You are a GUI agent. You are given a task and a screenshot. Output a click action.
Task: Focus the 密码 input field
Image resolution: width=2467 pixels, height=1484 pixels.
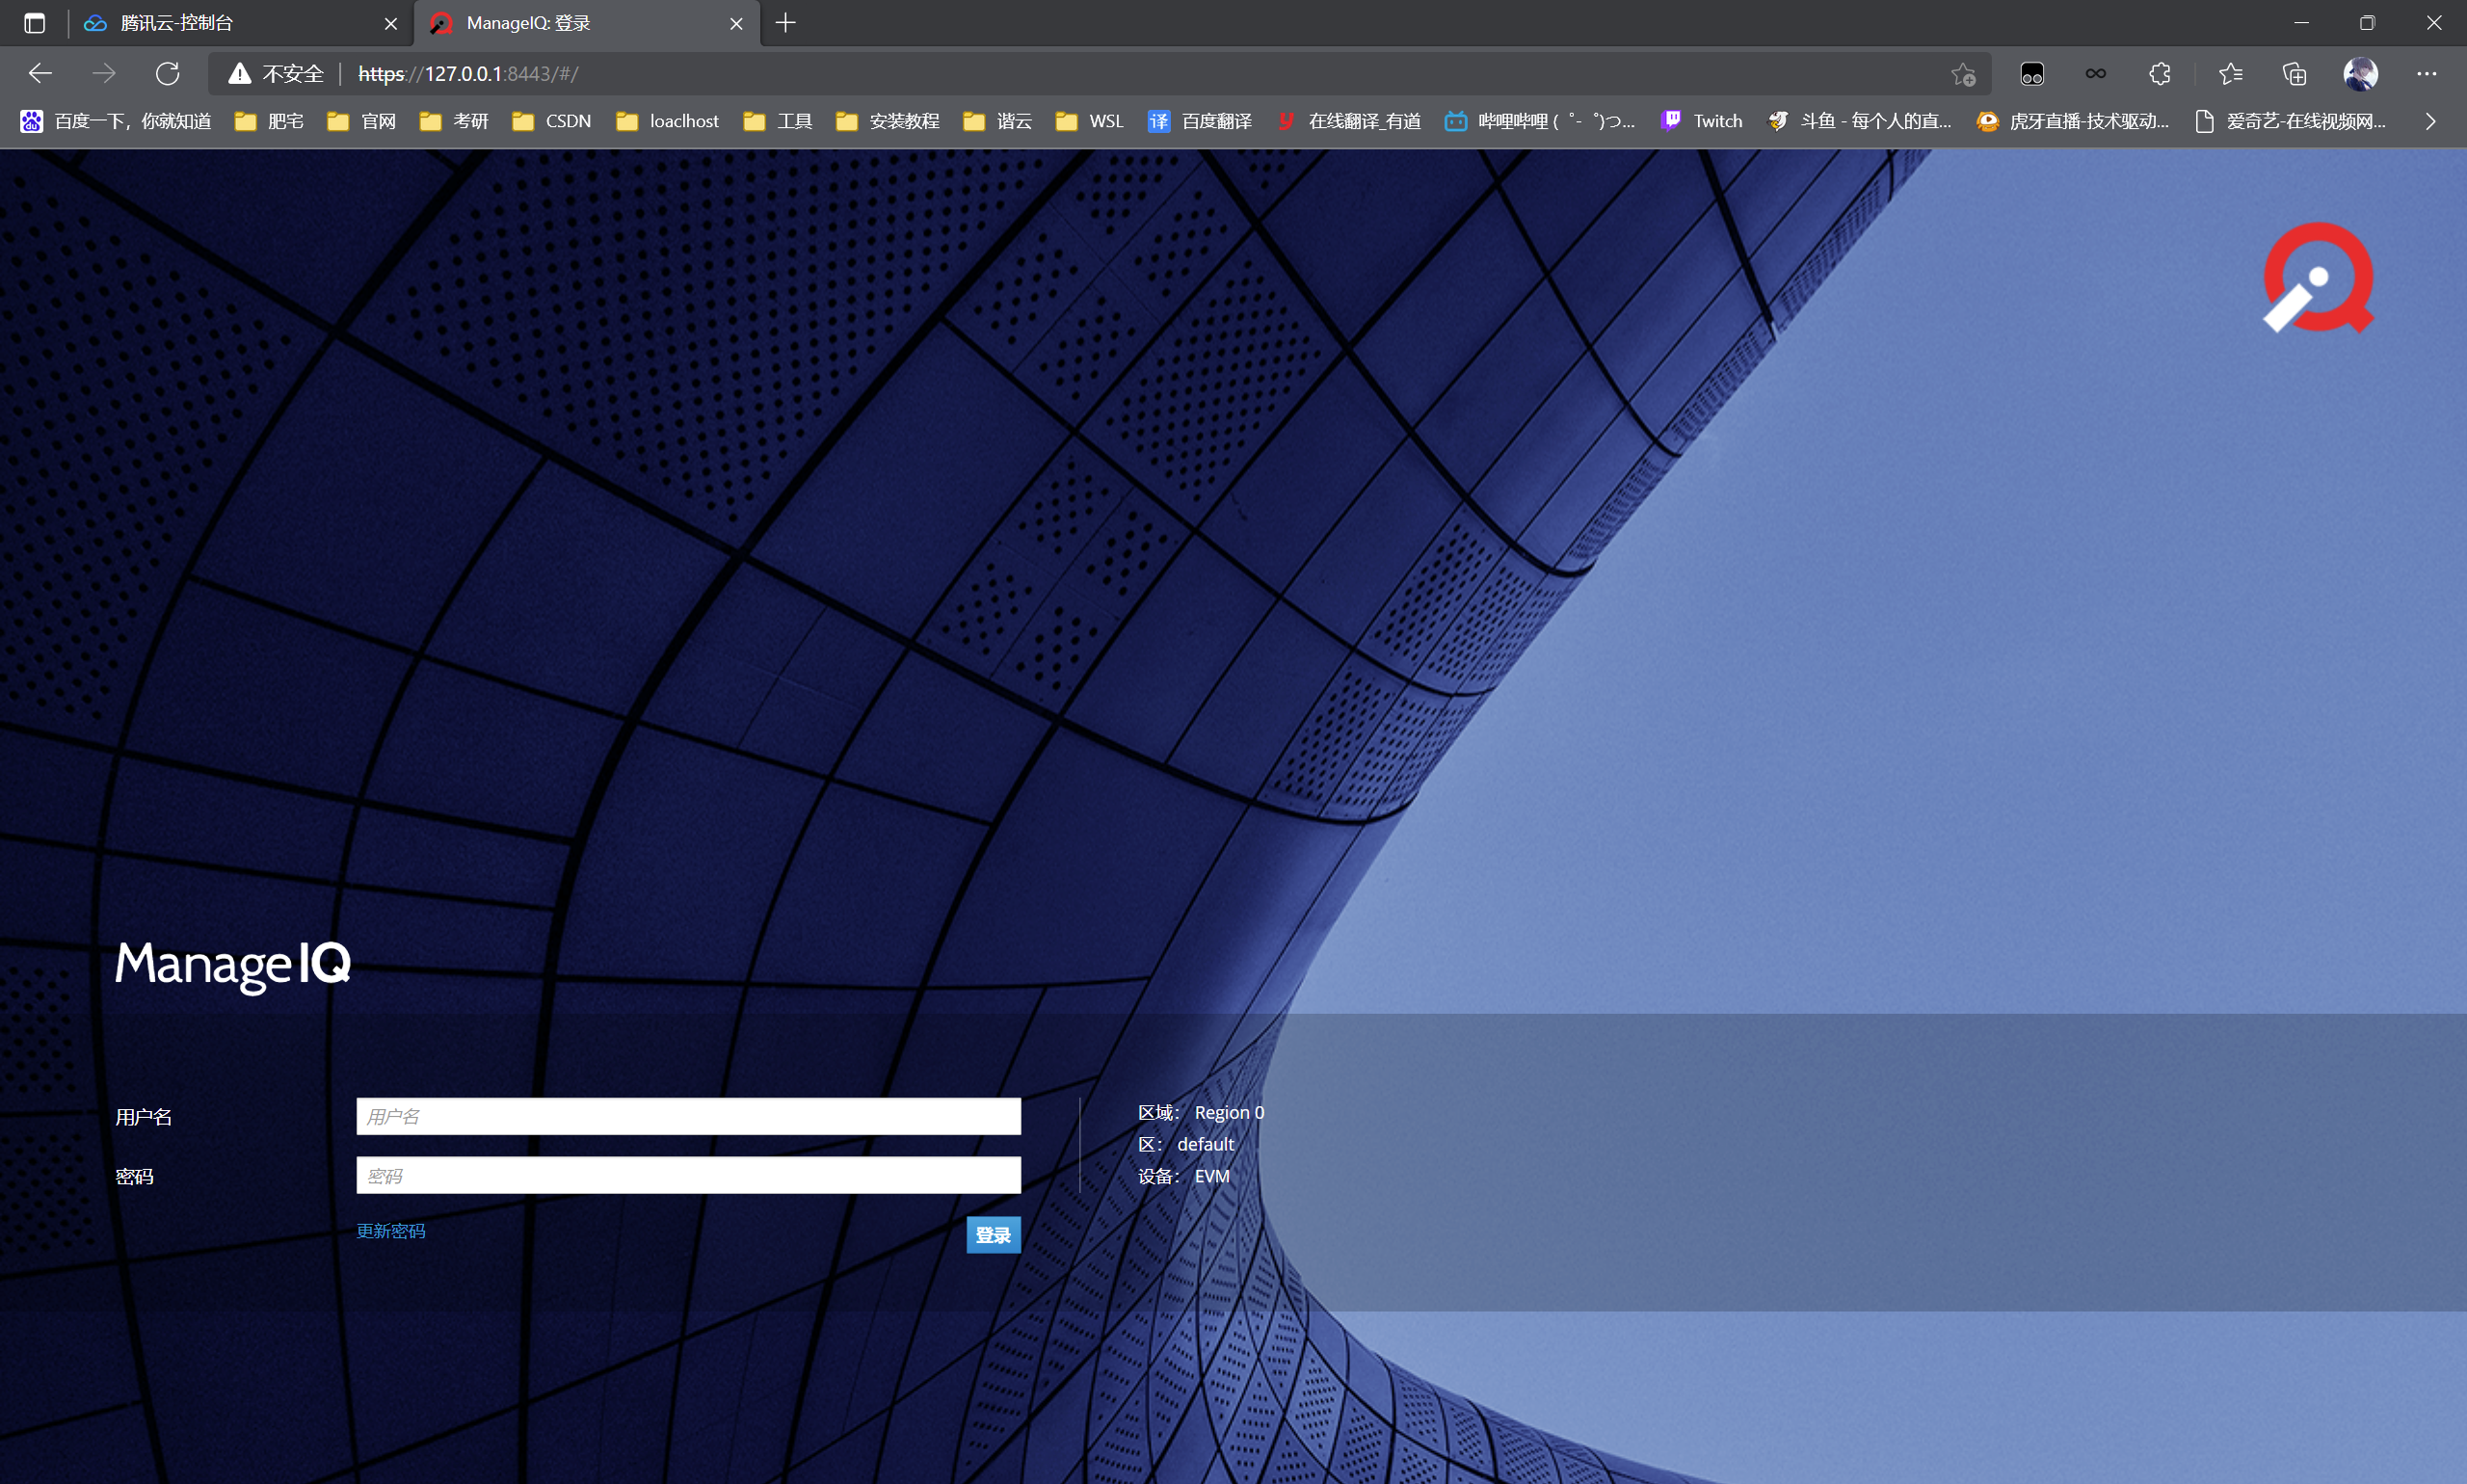click(x=688, y=1176)
